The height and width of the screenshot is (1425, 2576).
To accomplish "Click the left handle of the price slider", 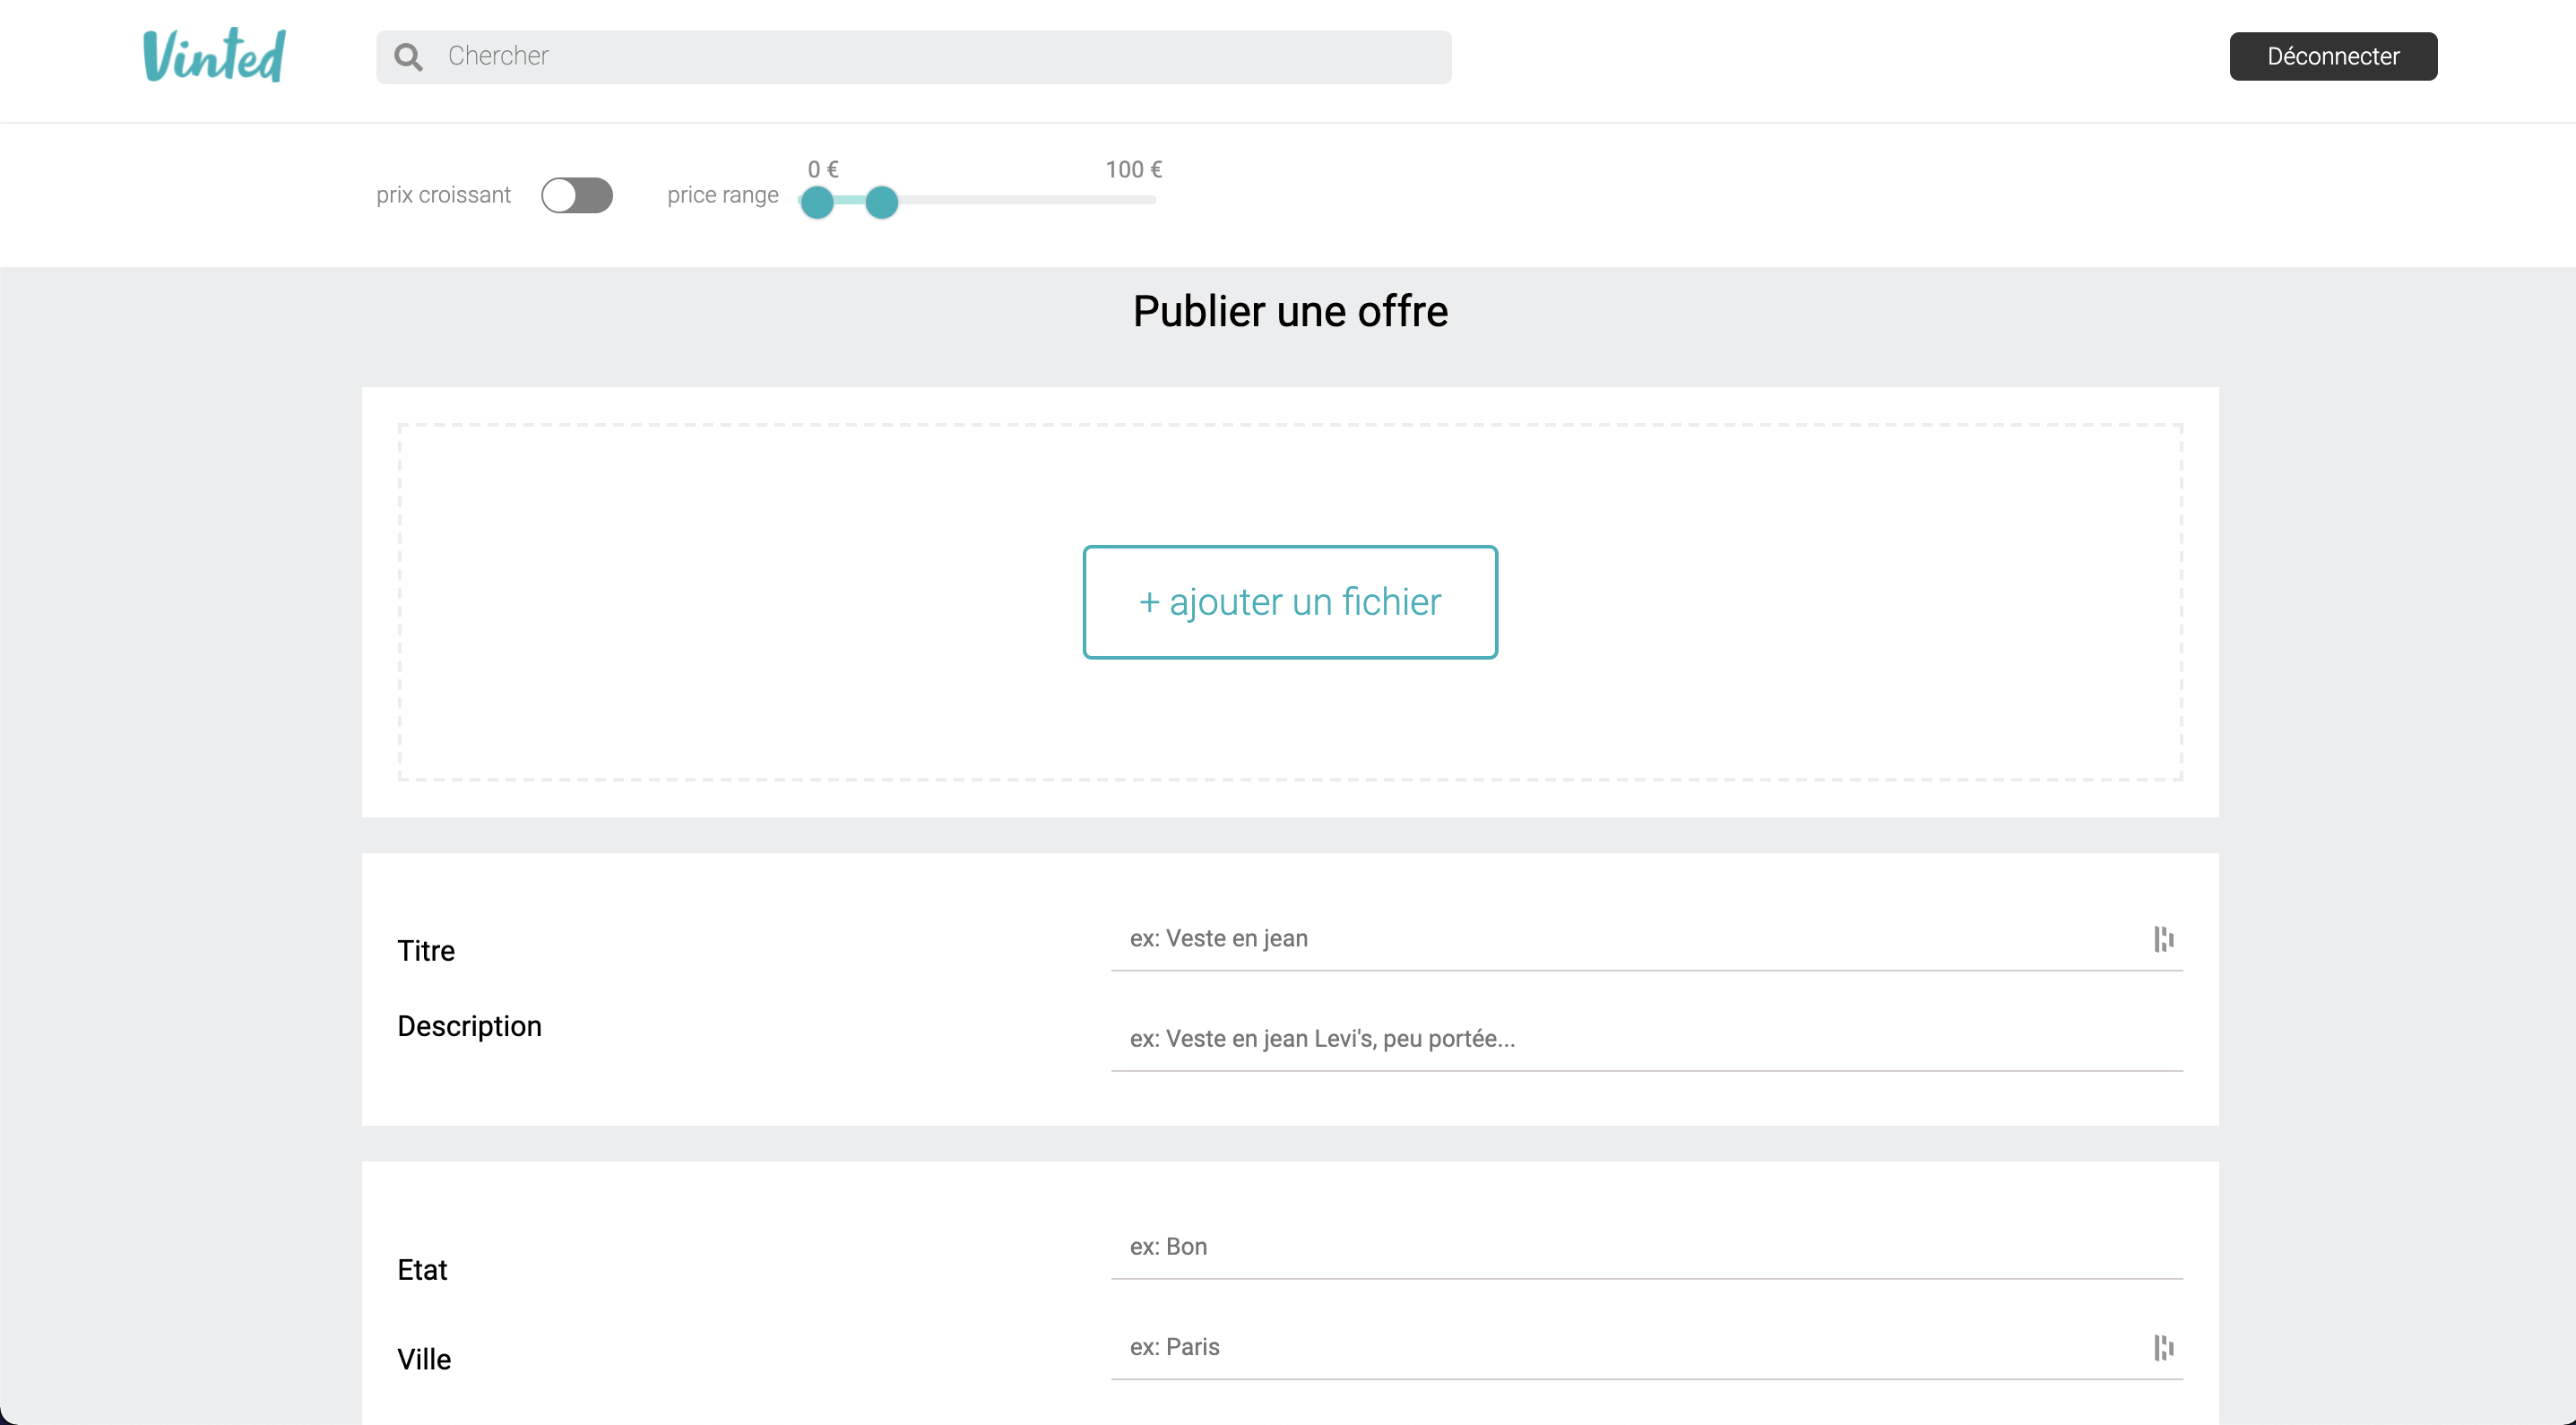I will coord(818,203).
